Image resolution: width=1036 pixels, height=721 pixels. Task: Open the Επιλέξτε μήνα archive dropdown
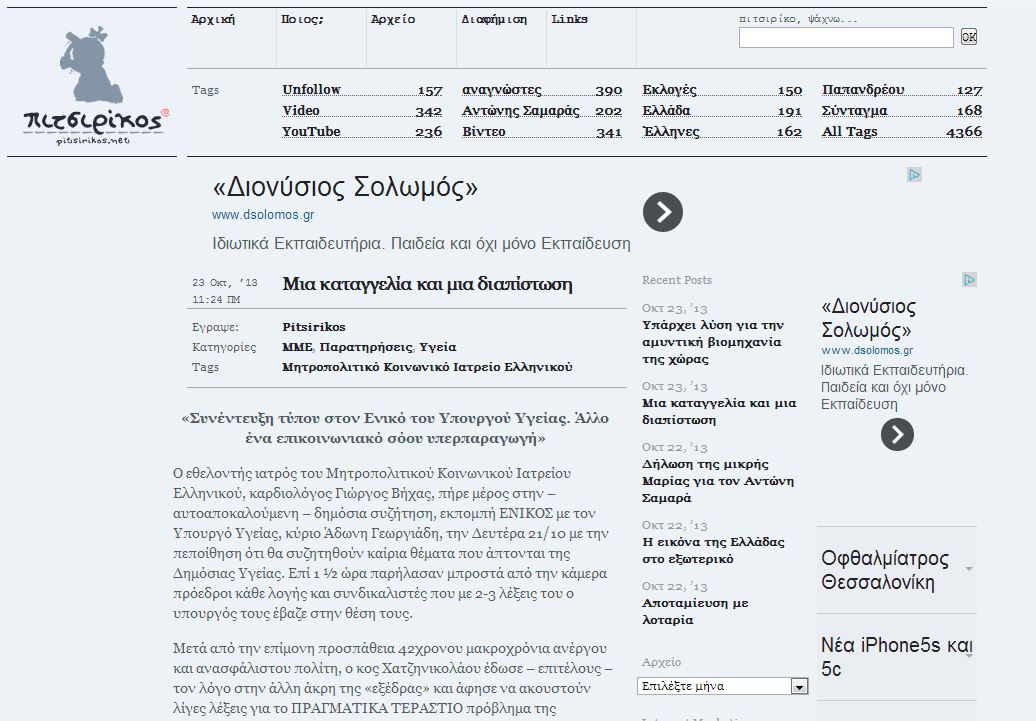(723, 686)
